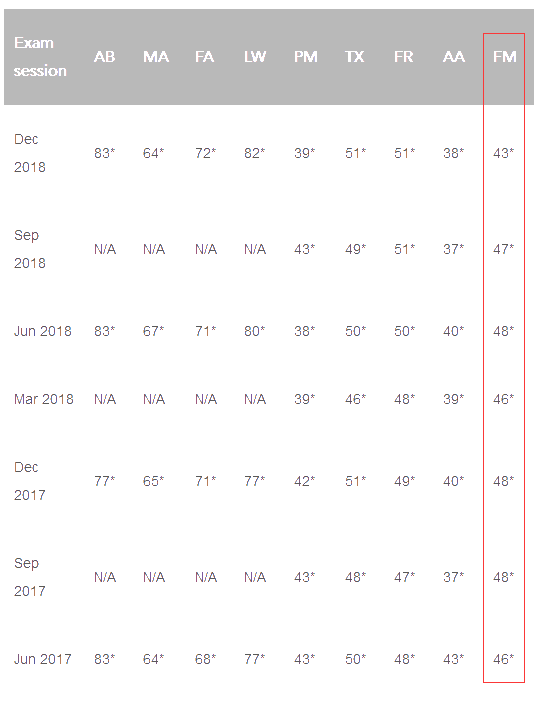Click MA value 67* for Jun 2018
Screen dimensions: 543x710
click(x=154, y=331)
